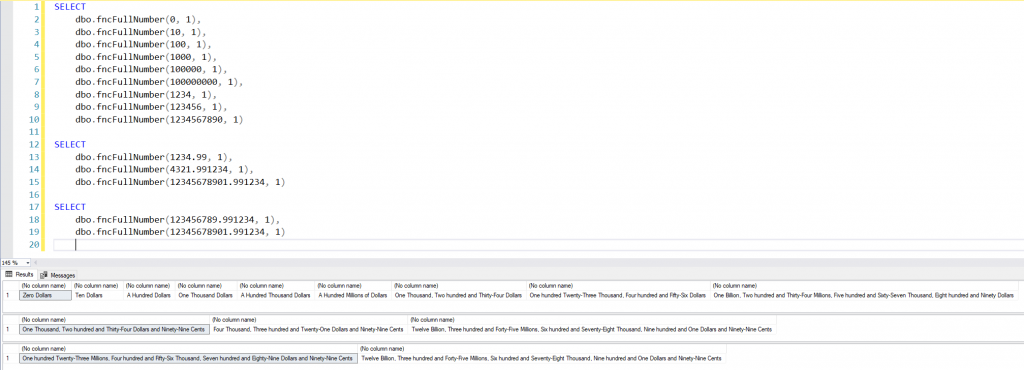Click the column header above 'Four Thousand, Three hundred'
The height and width of the screenshot is (370, 1024).
[310, 320]
